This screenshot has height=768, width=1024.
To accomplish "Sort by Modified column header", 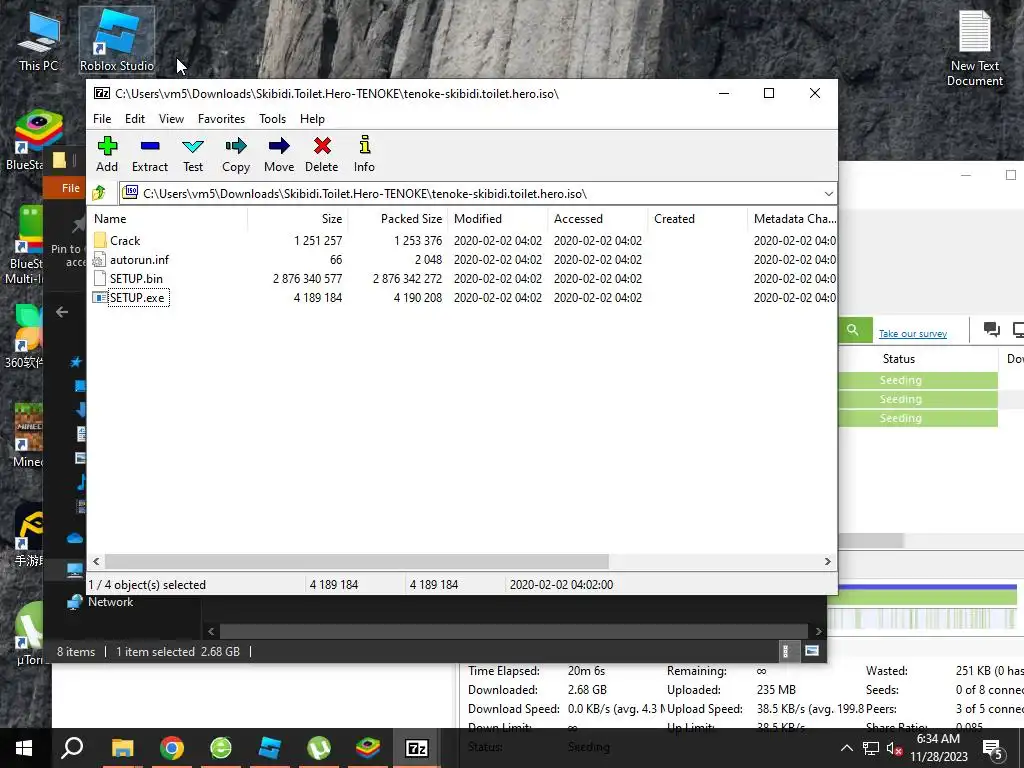I will pyautogui.click(x=498, y=219).
